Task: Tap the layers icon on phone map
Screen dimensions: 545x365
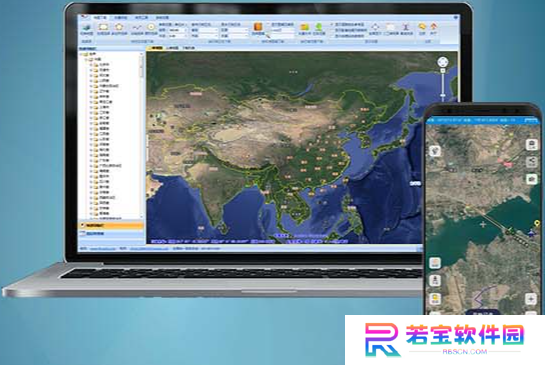Action: (531, 144)
